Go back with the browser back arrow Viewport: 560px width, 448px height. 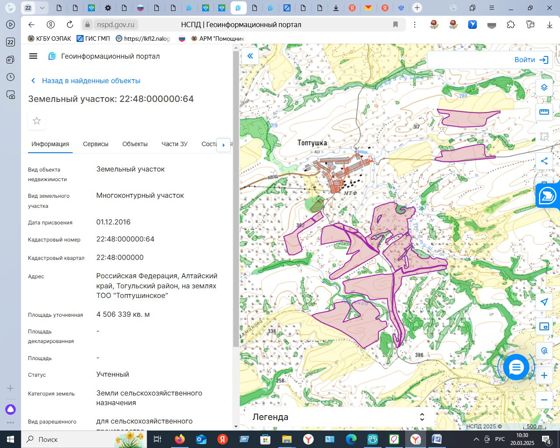(x=31, y=24)
